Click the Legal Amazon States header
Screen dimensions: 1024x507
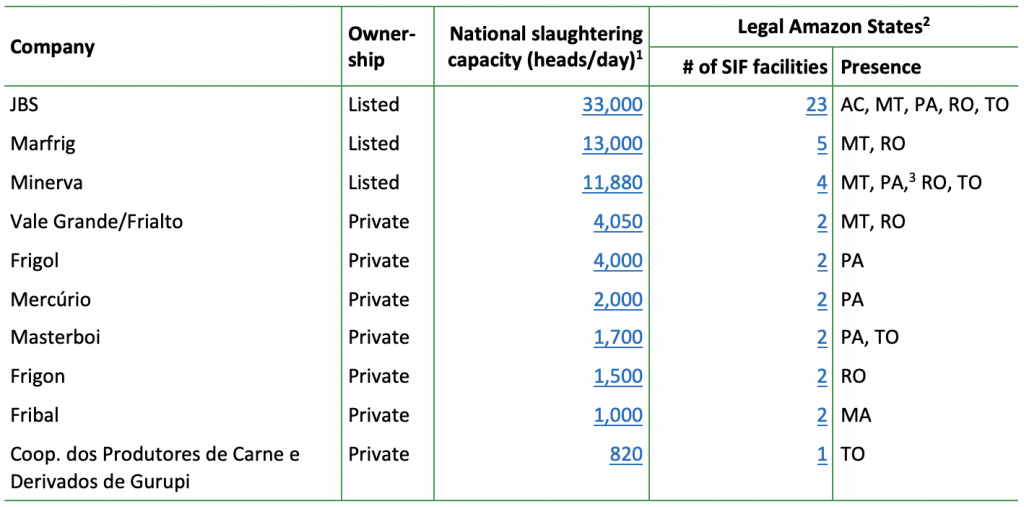(x=835, y=27)
